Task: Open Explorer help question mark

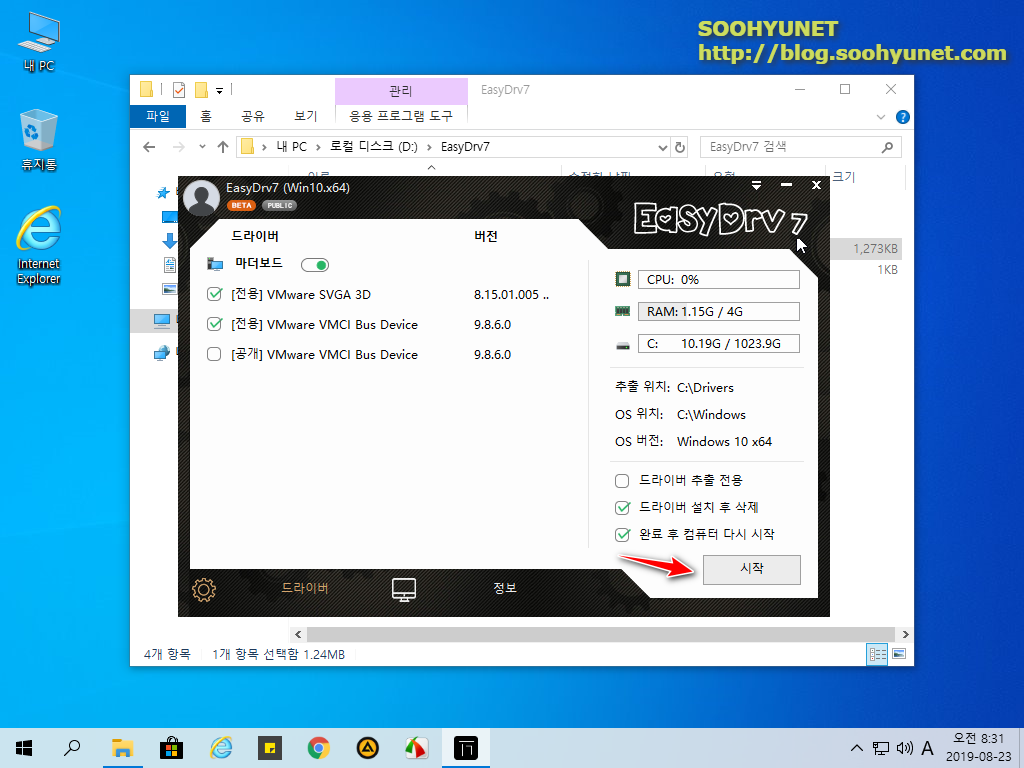Action: pyautogui.click(x=903, y=117)
